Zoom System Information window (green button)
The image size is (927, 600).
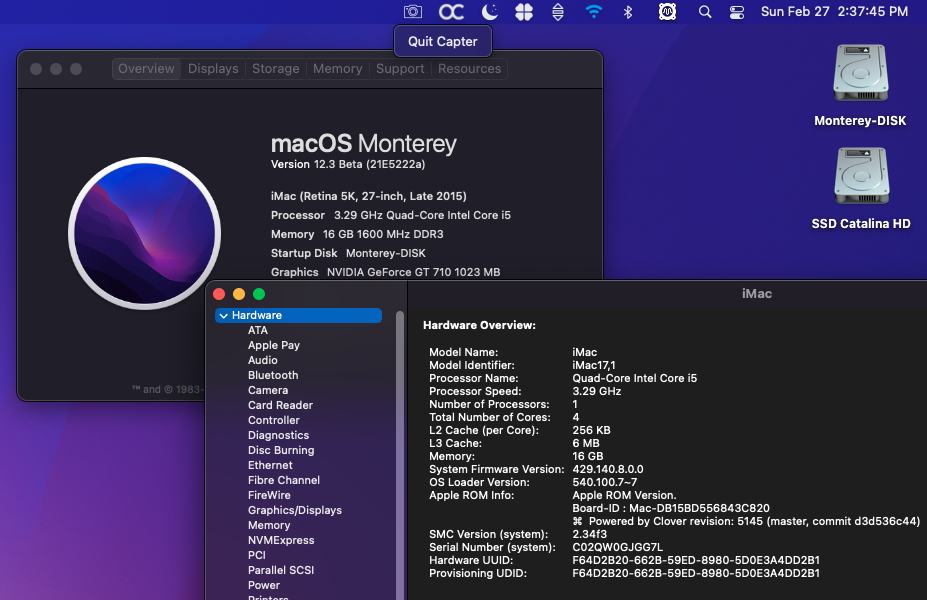click(259, 294)
